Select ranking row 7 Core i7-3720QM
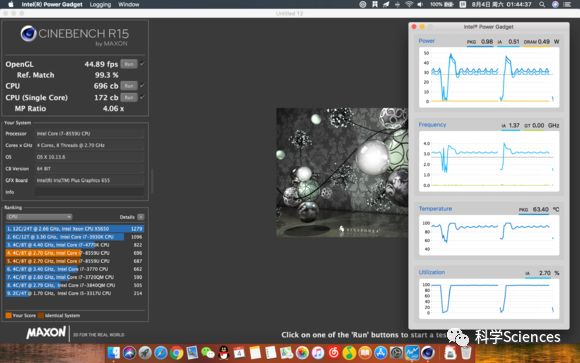Screen dimensions: 580x363 pyautogui.click(x=74, y=277)
